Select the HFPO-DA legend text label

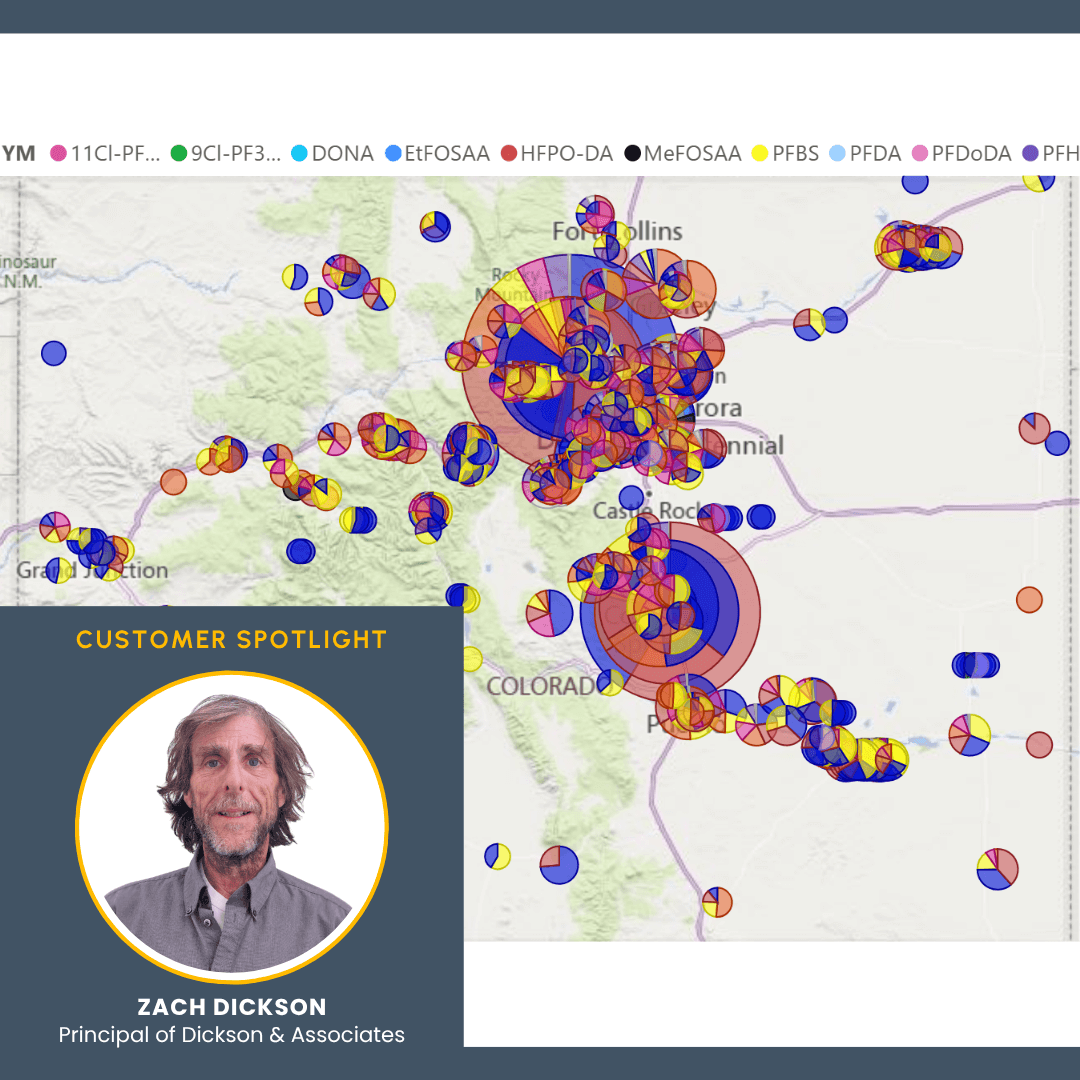tap(565, 153)
